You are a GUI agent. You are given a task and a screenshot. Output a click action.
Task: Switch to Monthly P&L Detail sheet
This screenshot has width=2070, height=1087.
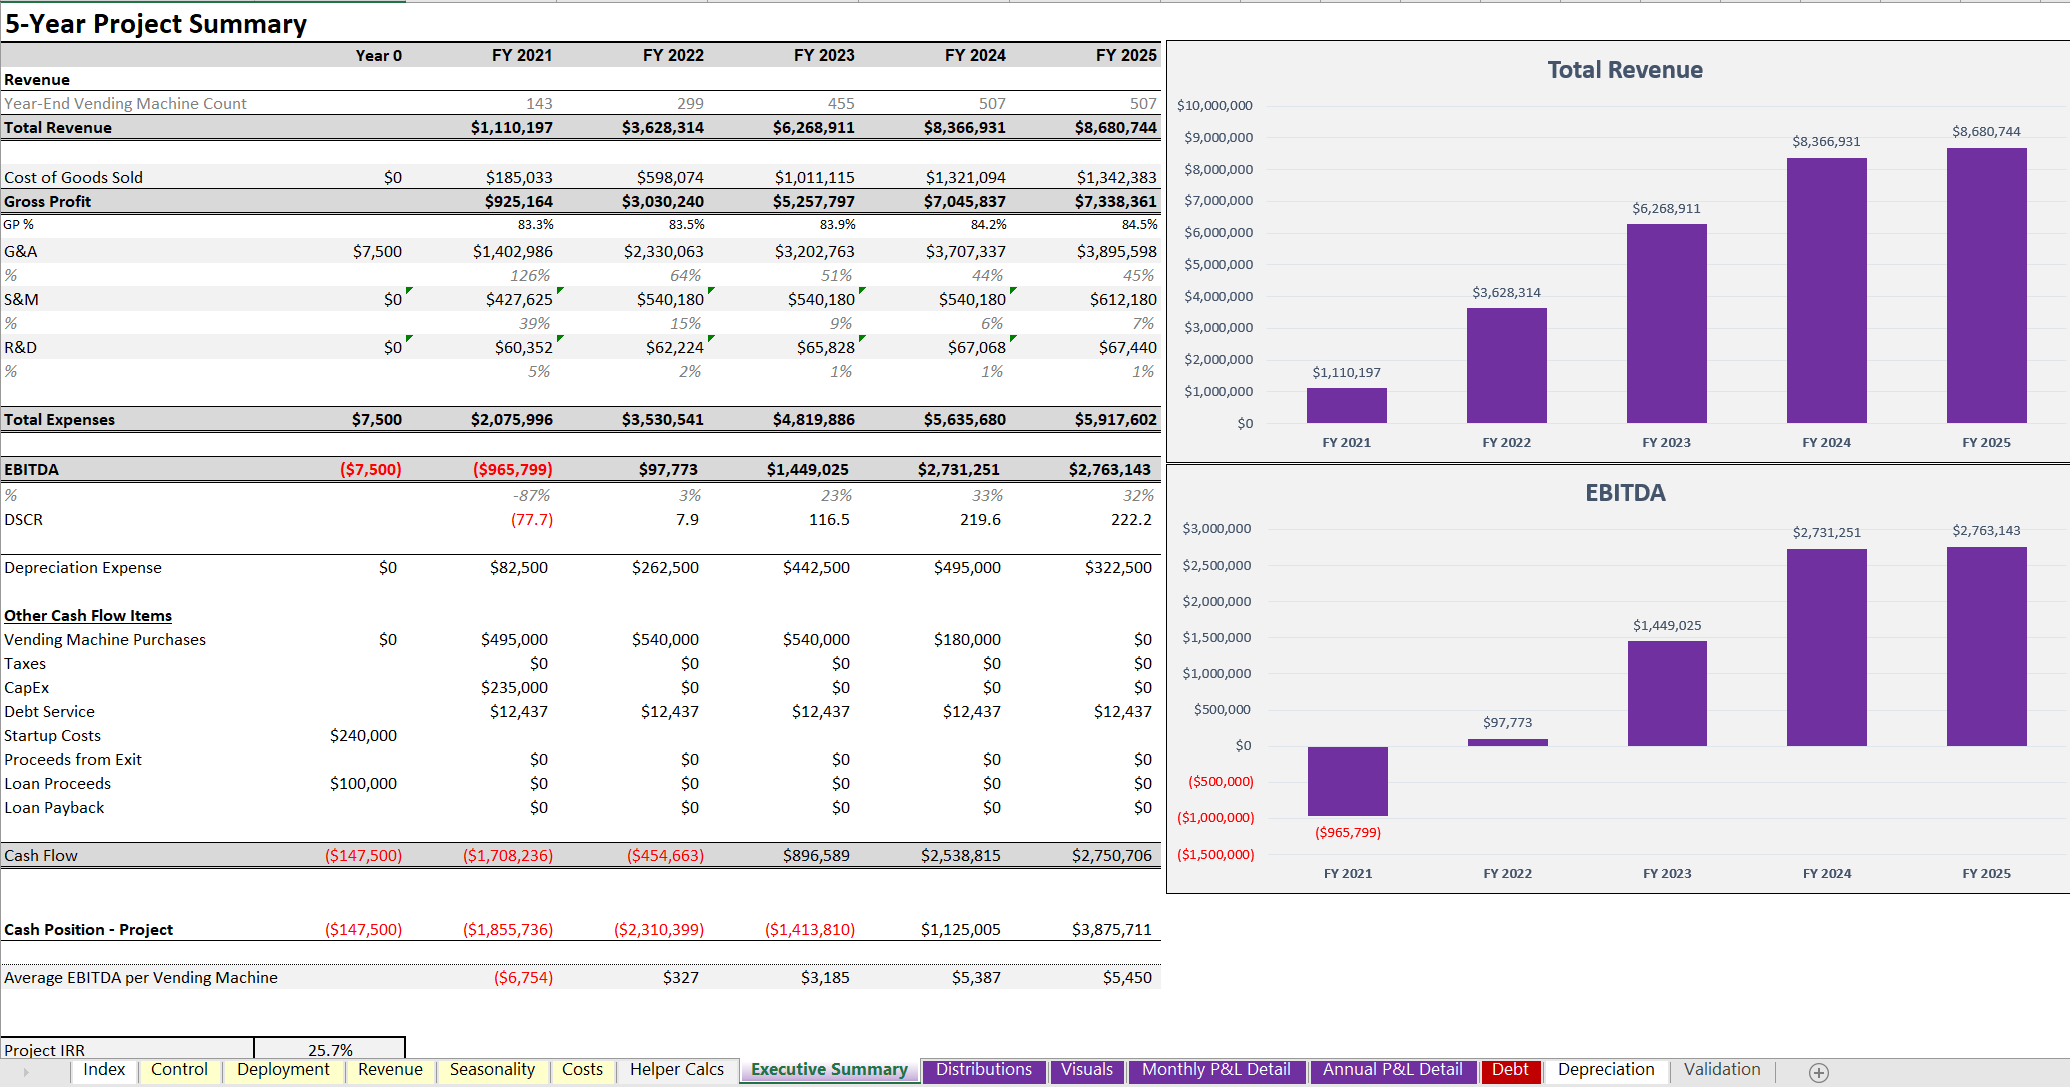tap(1216, 1070)
